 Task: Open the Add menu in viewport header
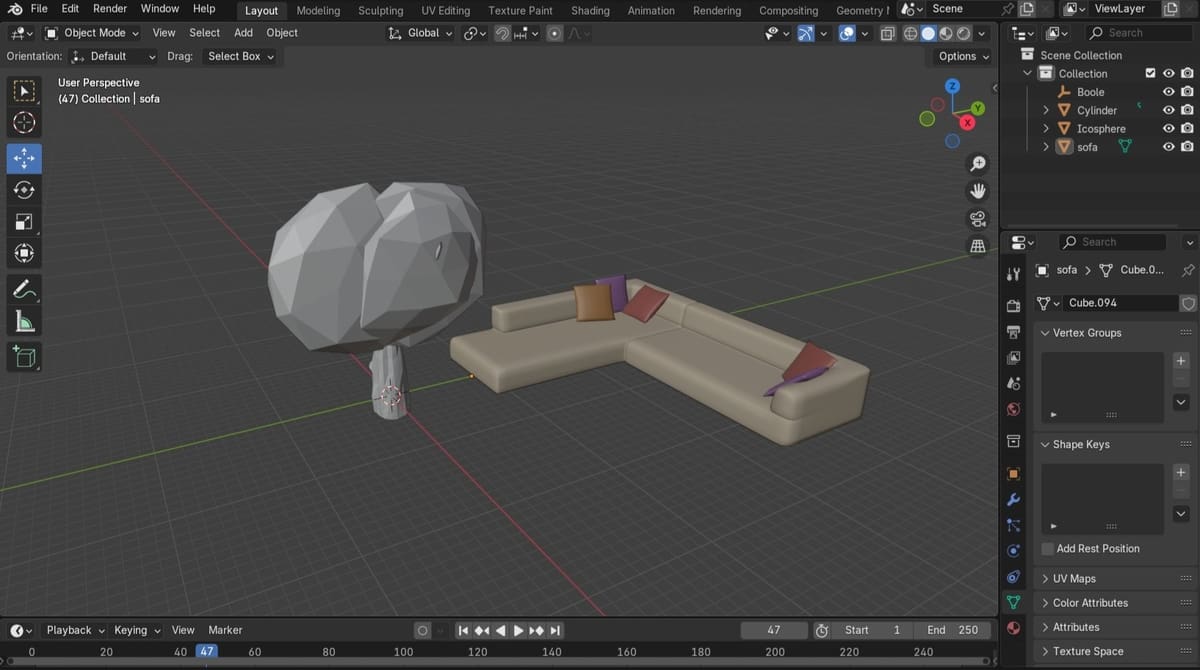243,33
